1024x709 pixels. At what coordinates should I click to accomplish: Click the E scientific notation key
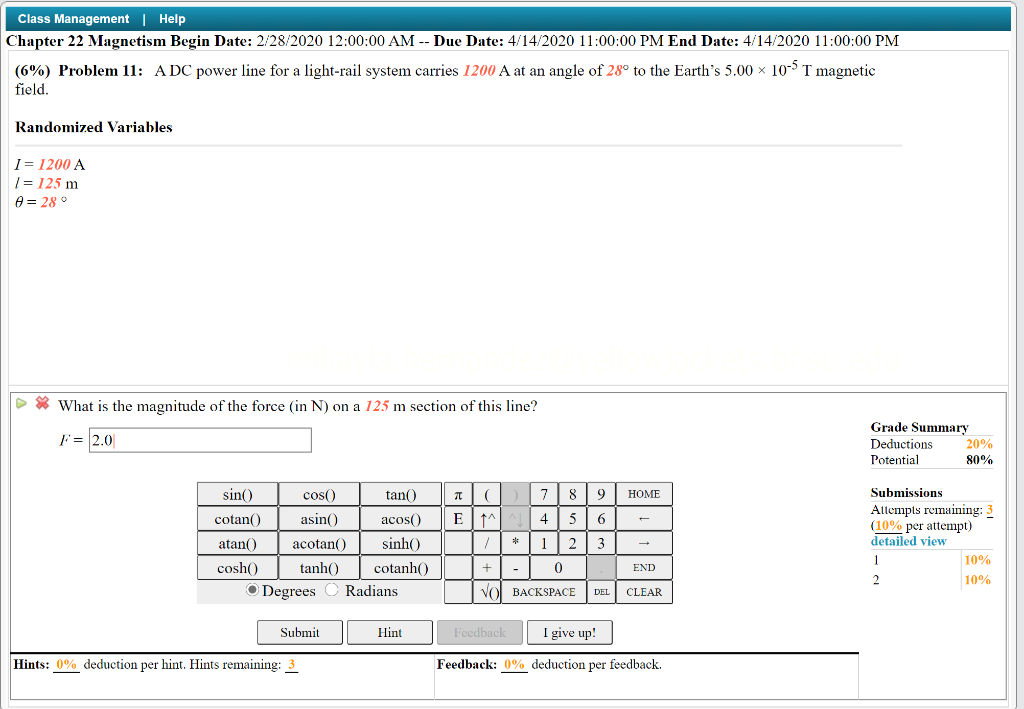click(x=457, y=518)
